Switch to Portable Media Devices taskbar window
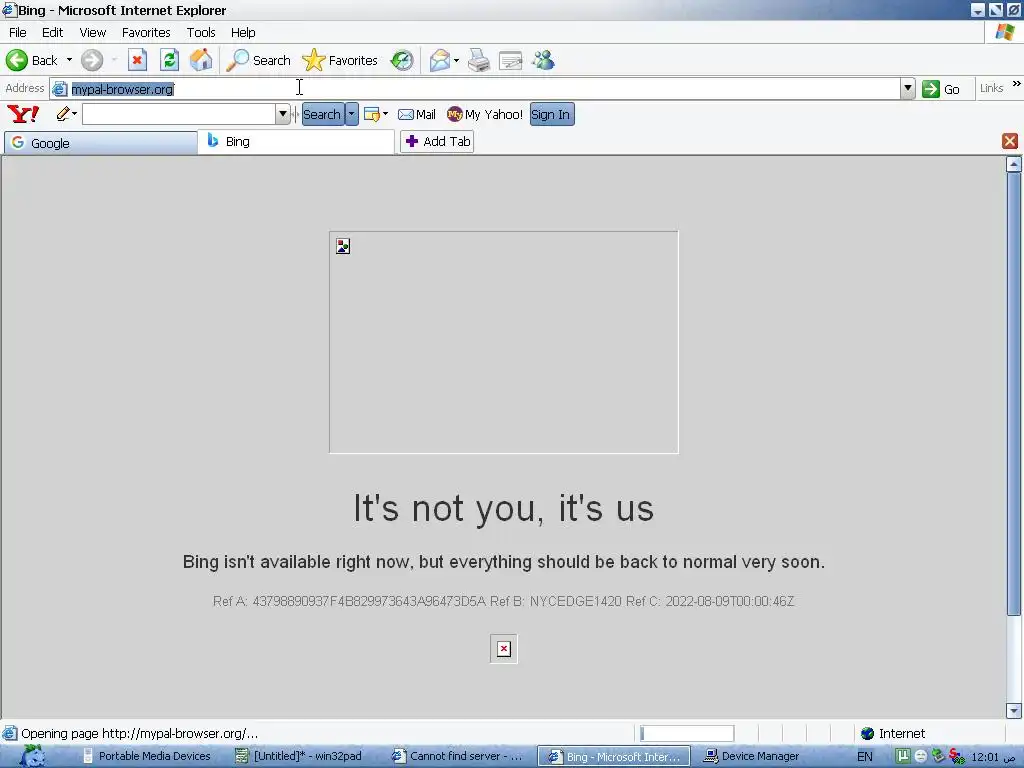1024x768 pixels. [x=147, y=756]
